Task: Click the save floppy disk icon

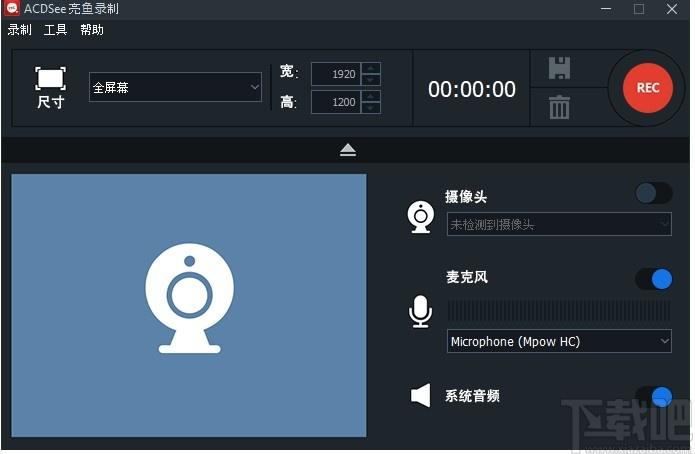Action: pos(559,68)
